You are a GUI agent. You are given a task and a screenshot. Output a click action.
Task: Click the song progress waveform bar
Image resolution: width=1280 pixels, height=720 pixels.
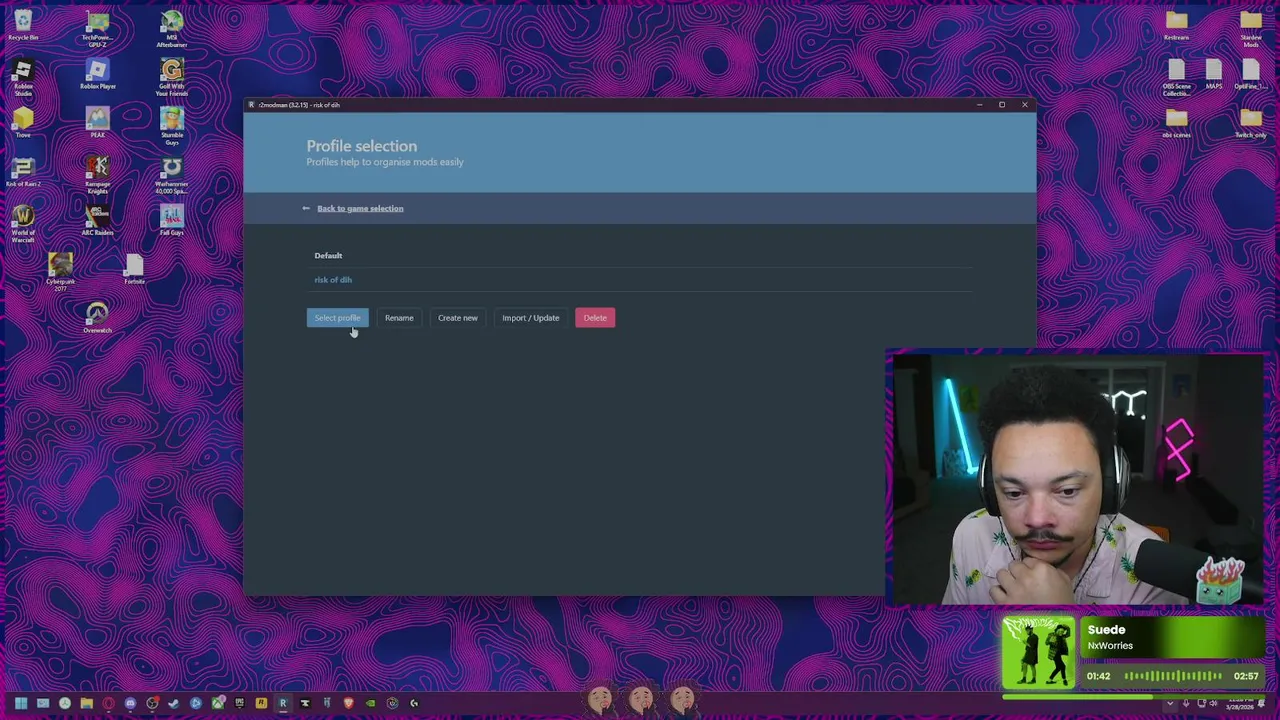(x=1174, y=676)
